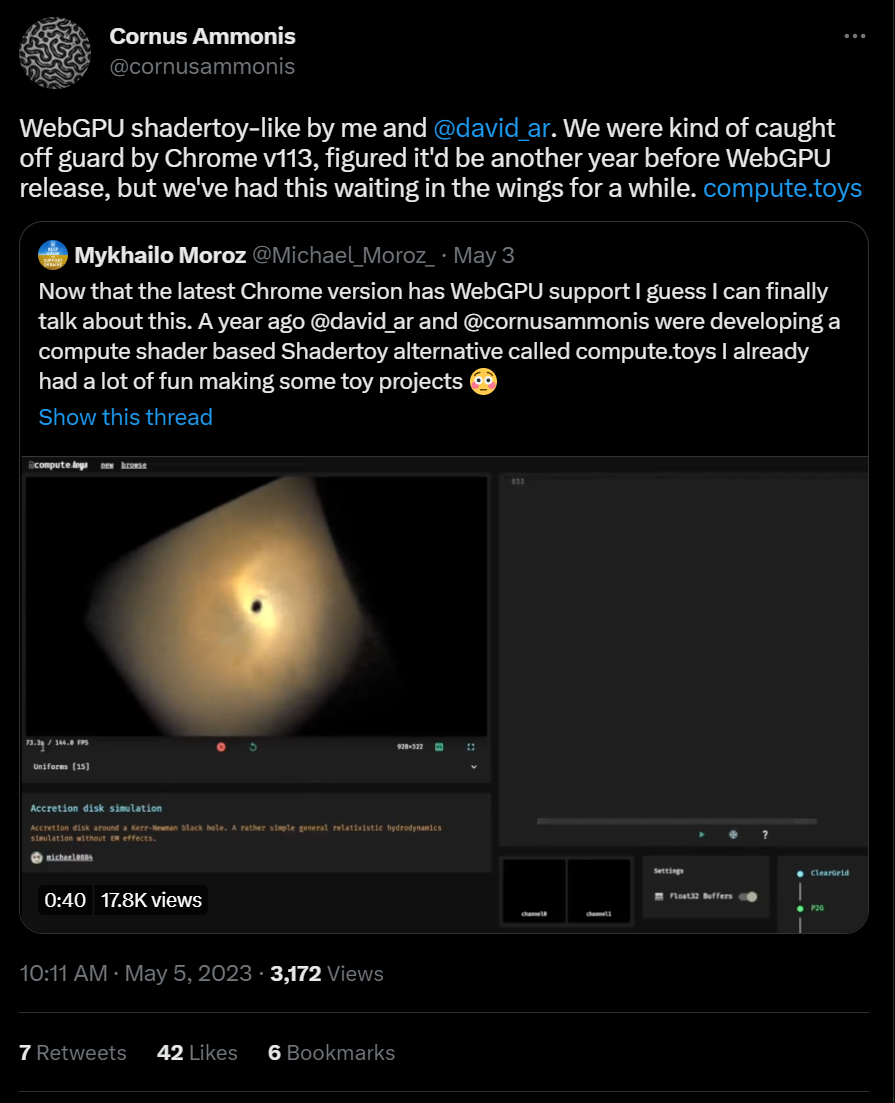The width and height of the screenshot is (895, 1103).
Task: Open the question mark help icon
Action: (765, 835)
